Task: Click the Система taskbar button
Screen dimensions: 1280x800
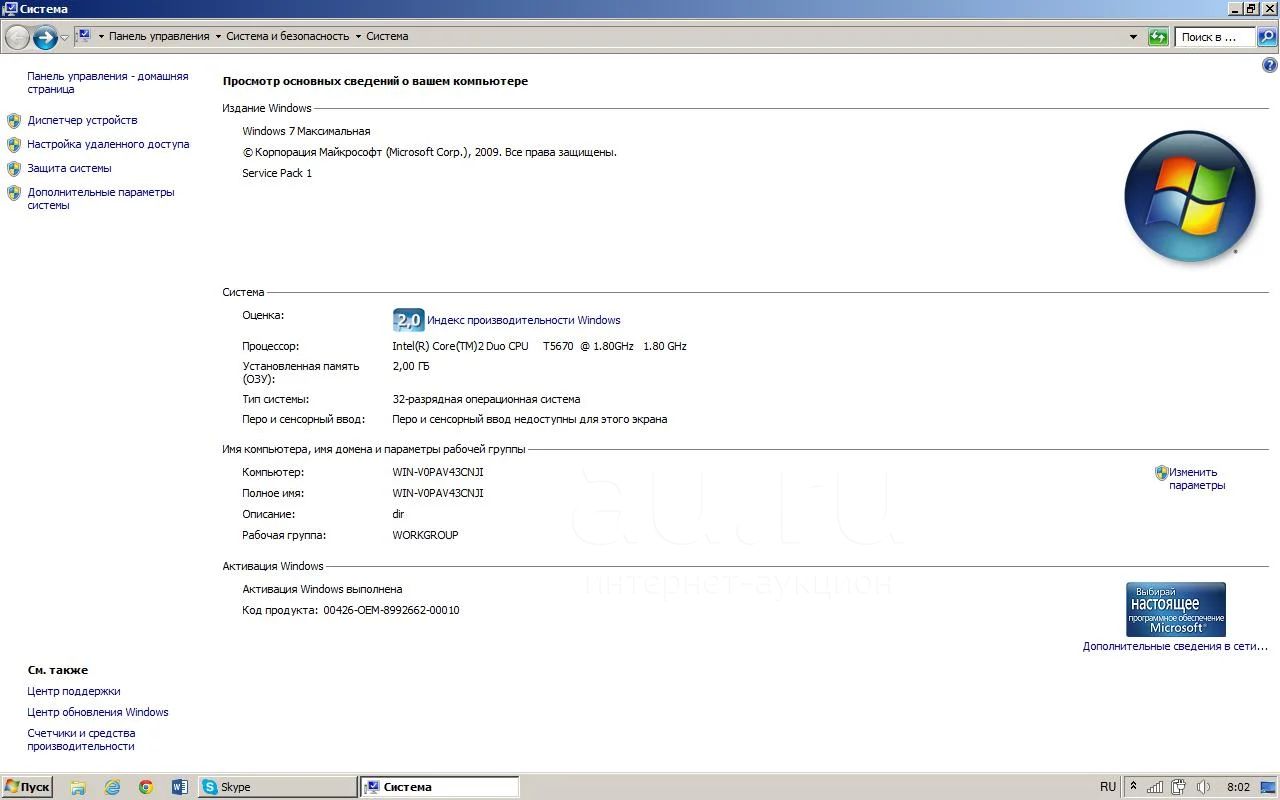Action: (x=440, y=787)
